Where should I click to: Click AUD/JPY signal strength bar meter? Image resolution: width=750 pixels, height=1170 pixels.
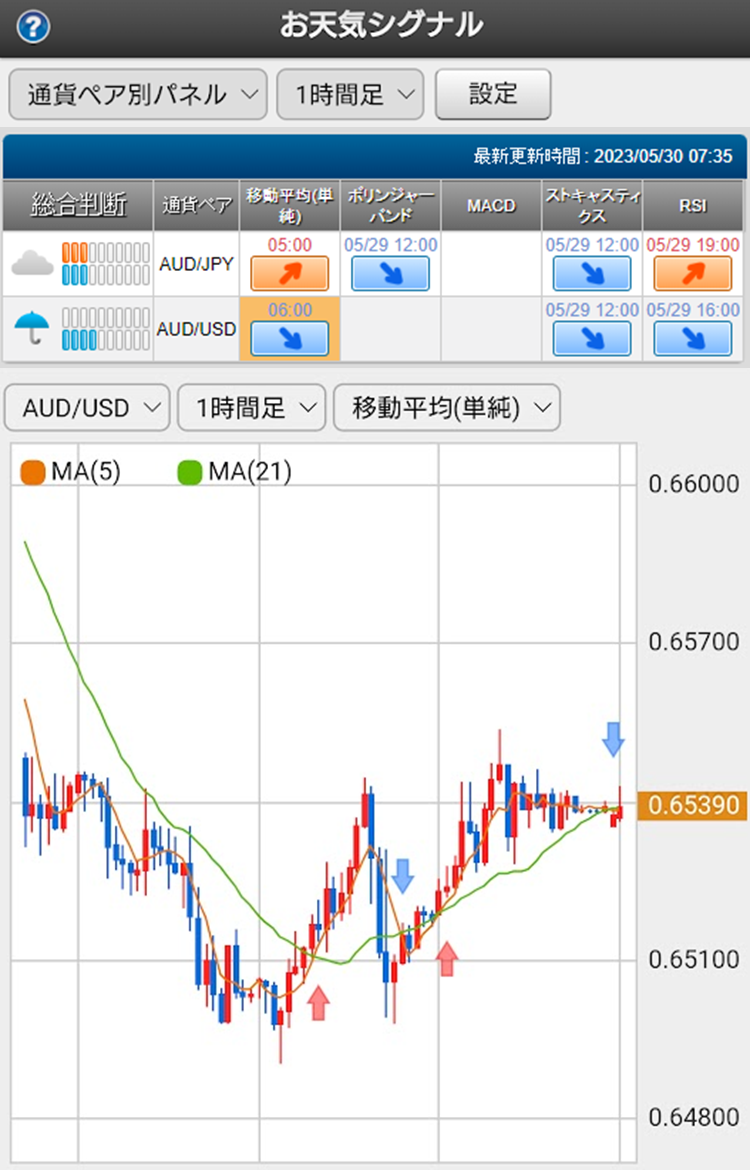[x=105, y=263]
